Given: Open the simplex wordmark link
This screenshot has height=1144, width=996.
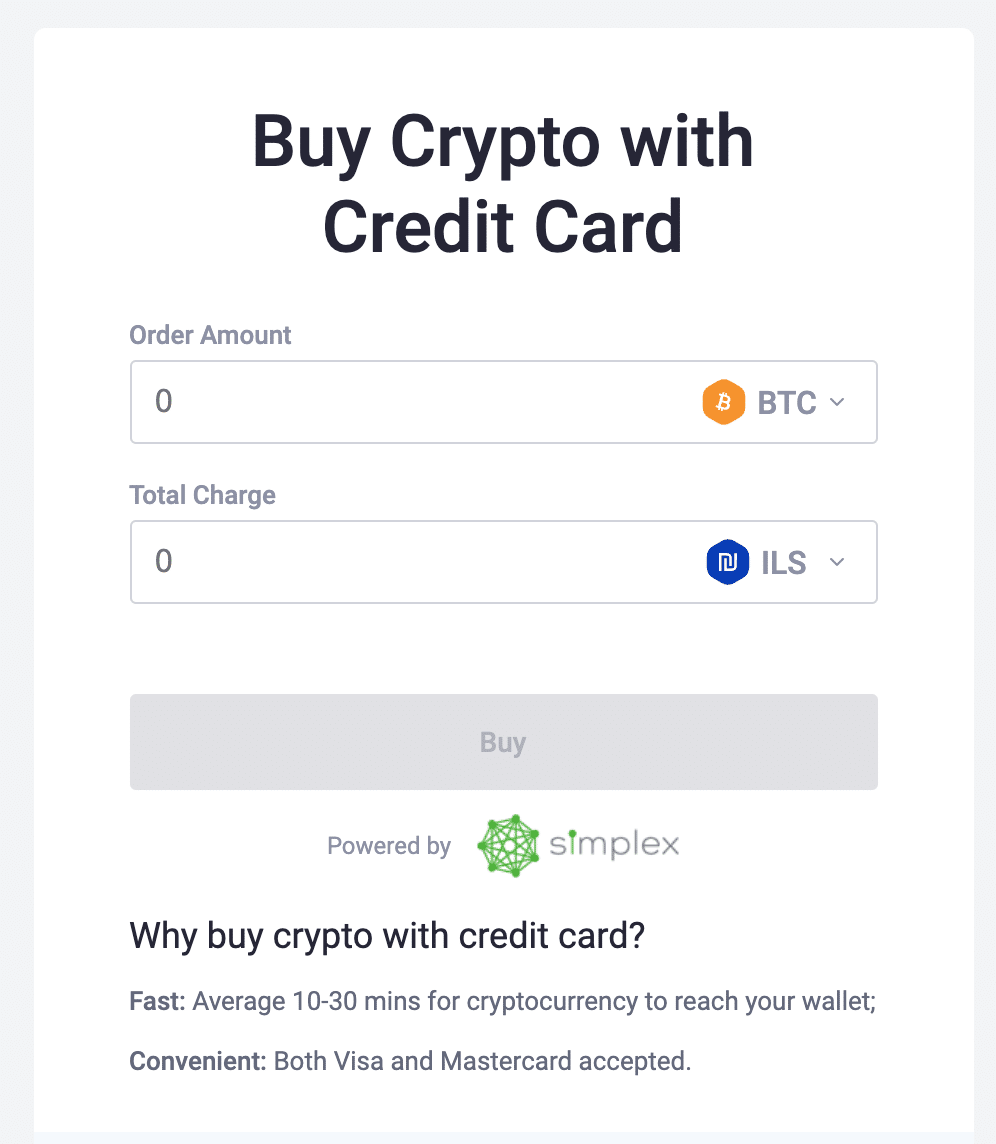Looking at the screenshot, I should [614, 844].
